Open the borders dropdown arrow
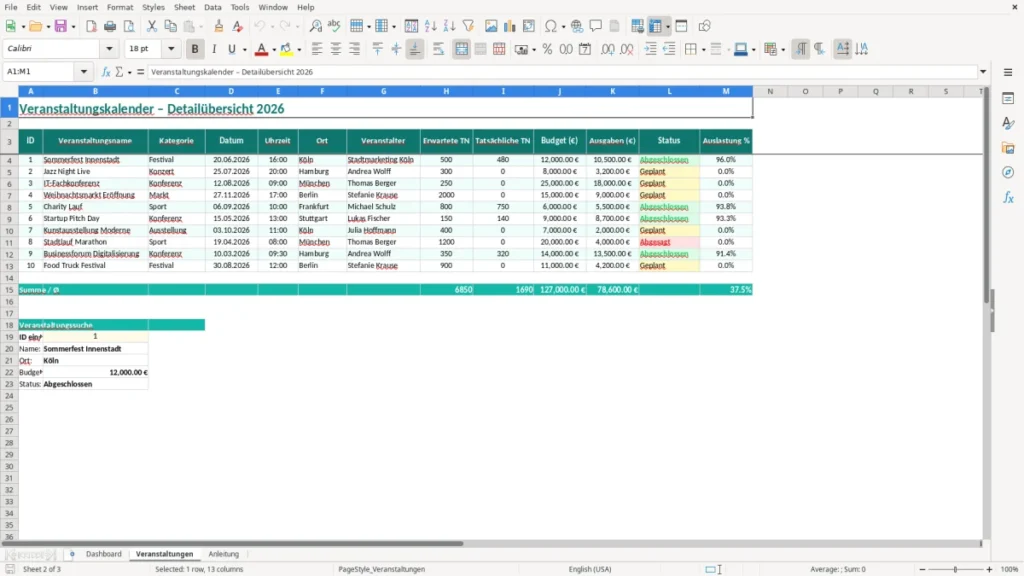Screen dimensions: 1024x576 click(703, 49)
